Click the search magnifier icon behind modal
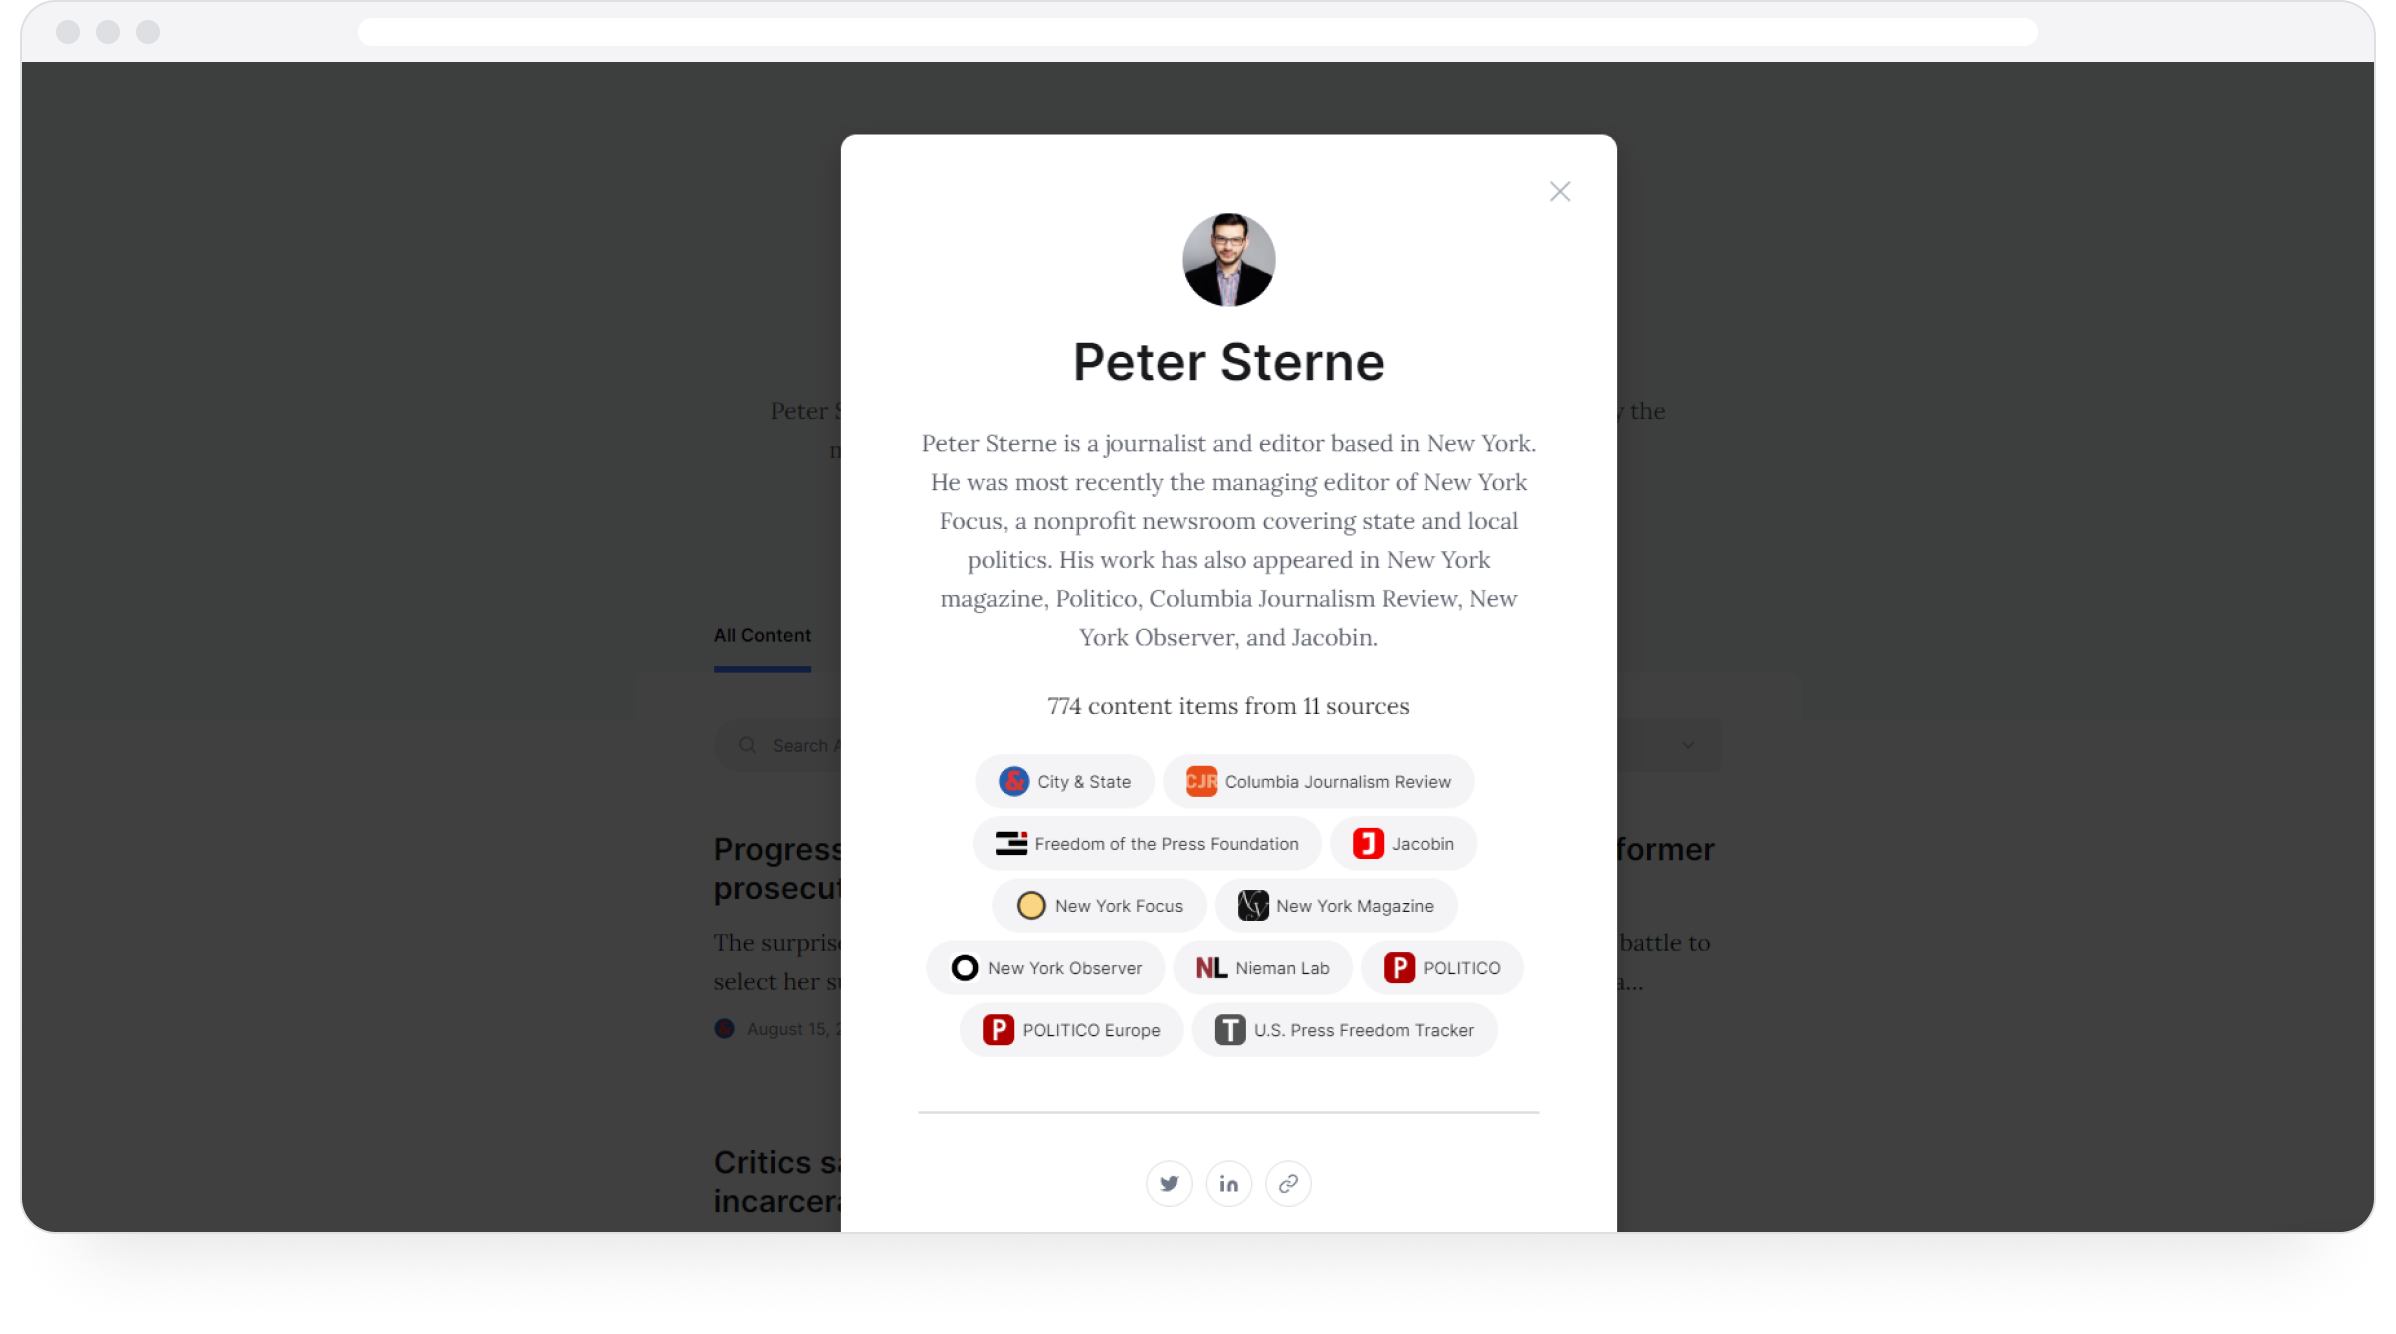Screen dimensions: 2396x1334 pos(747,746)
